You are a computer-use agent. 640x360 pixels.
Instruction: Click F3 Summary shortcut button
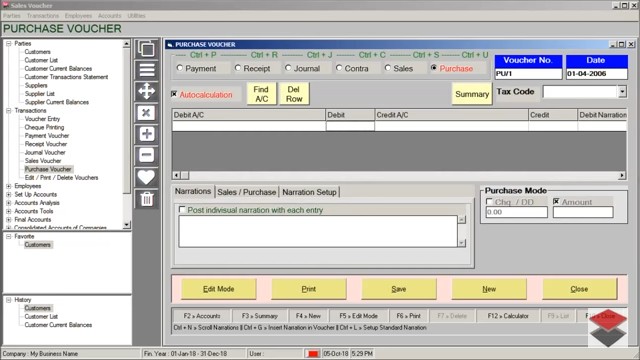[x=260, y=316]
